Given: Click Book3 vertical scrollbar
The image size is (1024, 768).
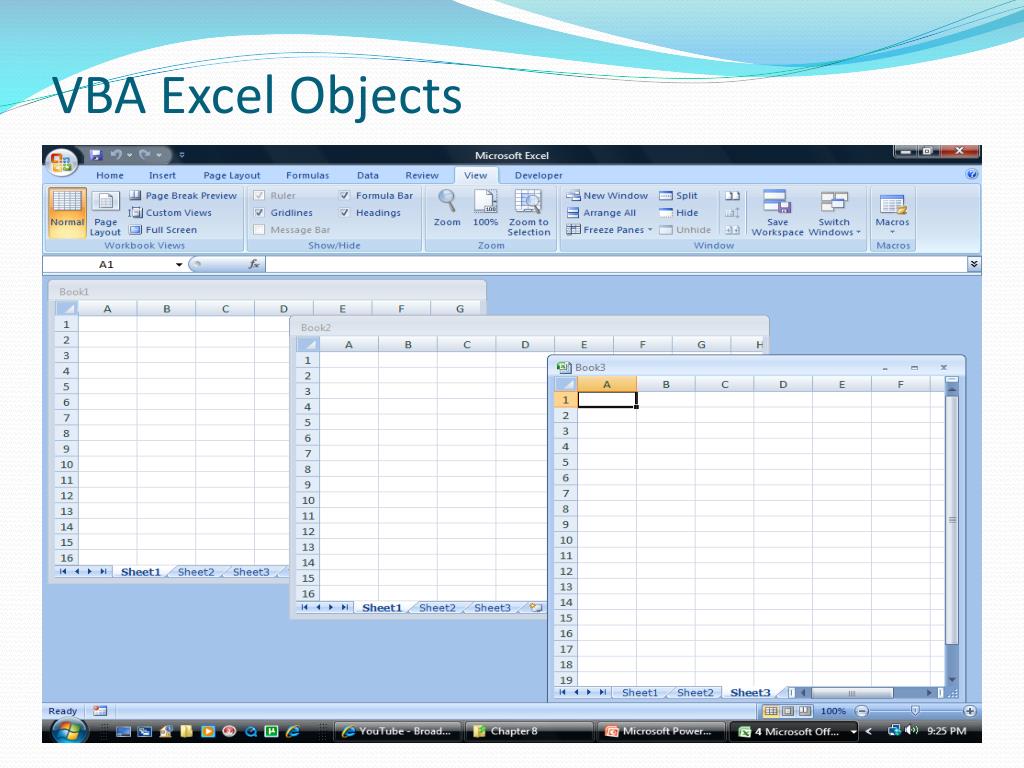Looking at the screenshot, I should tap(952, 519).
